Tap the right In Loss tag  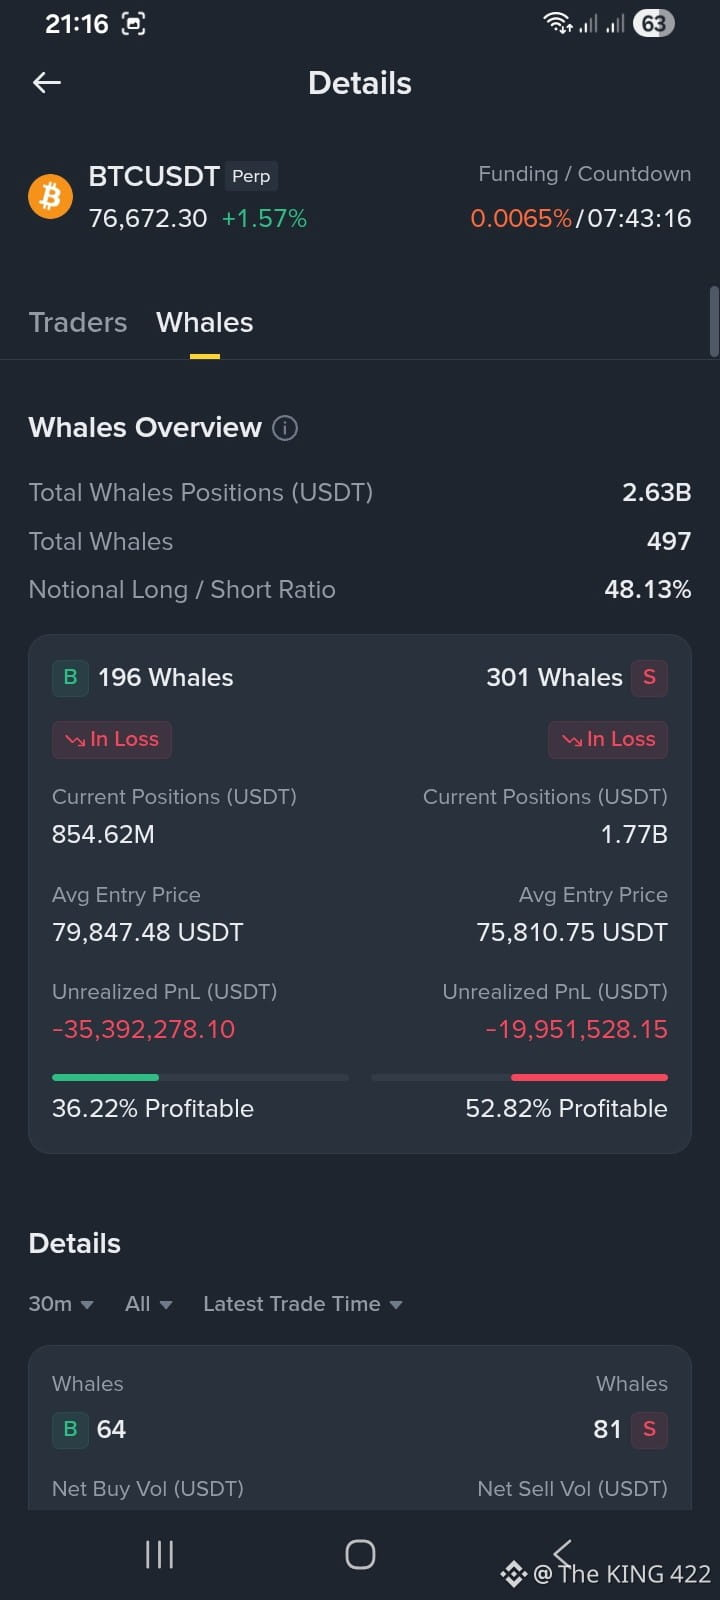pos(608,739)
